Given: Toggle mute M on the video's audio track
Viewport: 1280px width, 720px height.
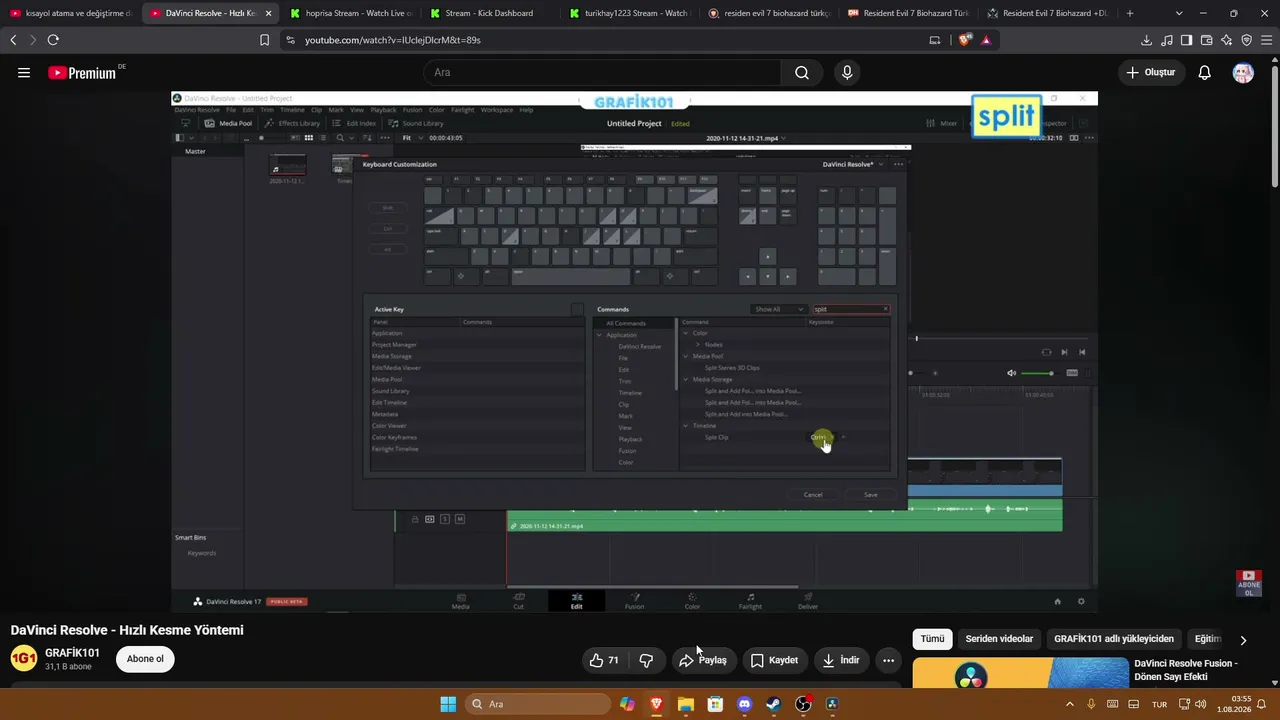Looking at the screenshot, I should [460, 519].
